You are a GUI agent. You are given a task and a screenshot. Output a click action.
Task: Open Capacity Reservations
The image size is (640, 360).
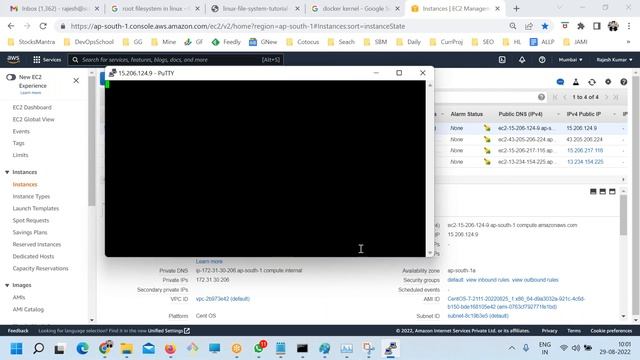coord(40,269)
